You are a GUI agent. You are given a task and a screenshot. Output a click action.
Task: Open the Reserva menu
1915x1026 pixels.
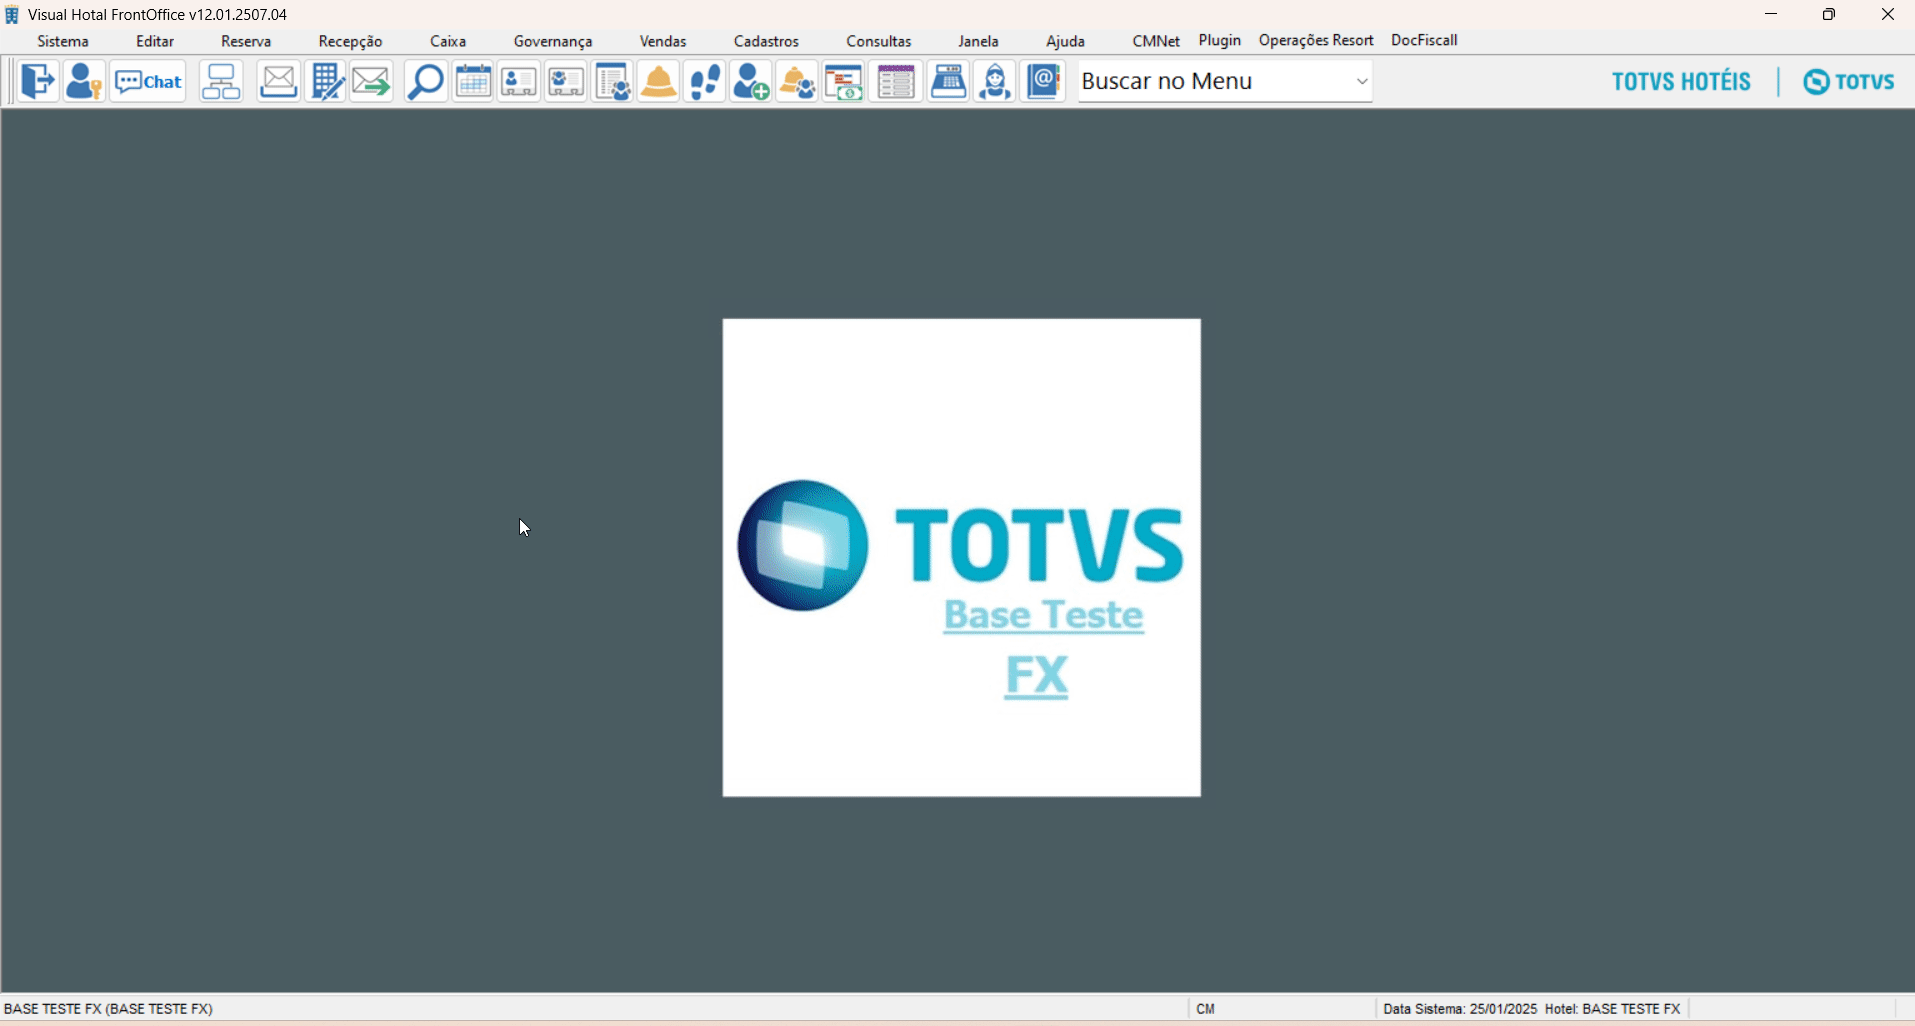(x=246, y=41)
